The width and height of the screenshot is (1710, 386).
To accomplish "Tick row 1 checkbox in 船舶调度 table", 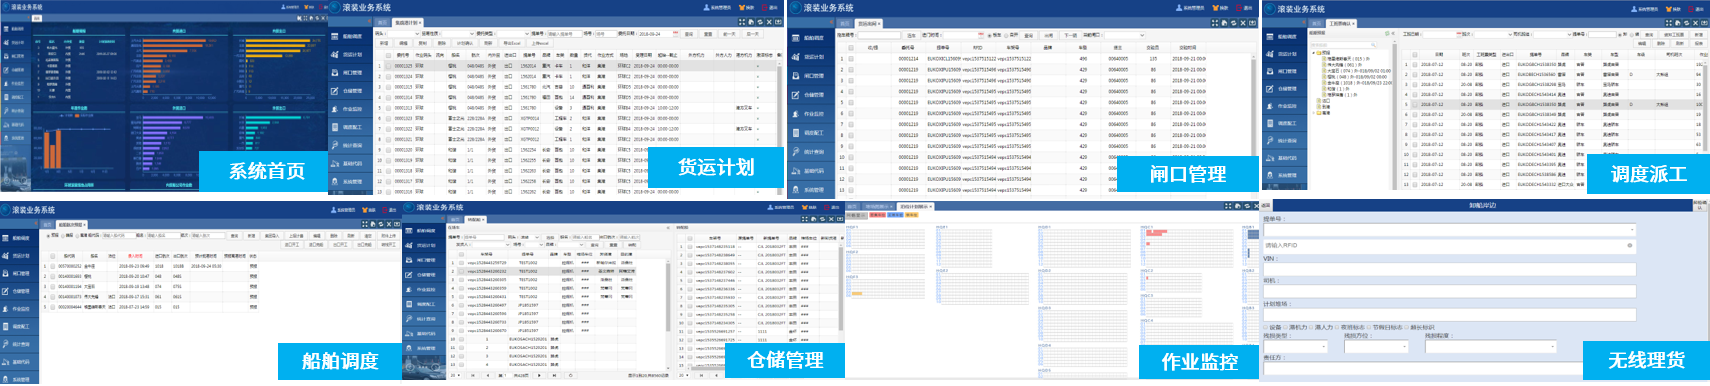I will click(x=53, y=266).
